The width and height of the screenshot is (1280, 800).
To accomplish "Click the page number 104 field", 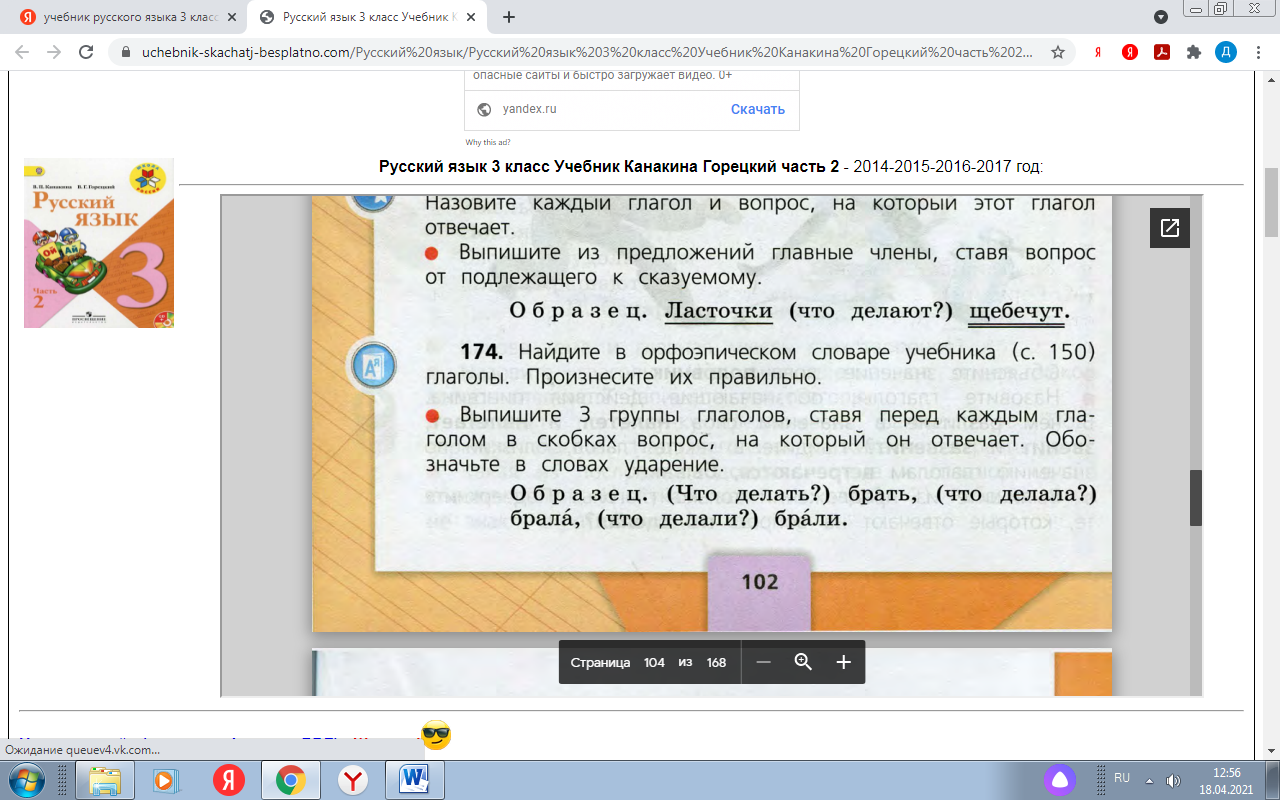I will point(654,662).
